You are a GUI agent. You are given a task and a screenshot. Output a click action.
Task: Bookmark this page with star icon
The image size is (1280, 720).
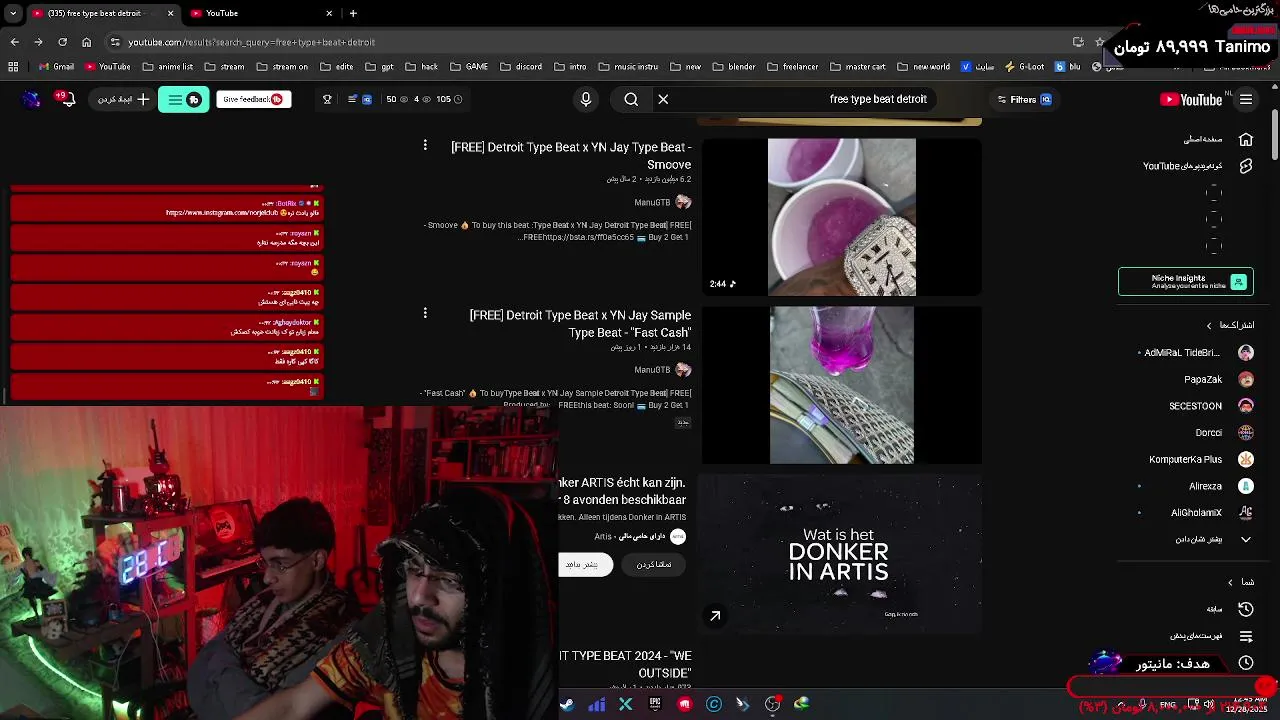[x=1099, y=42]
